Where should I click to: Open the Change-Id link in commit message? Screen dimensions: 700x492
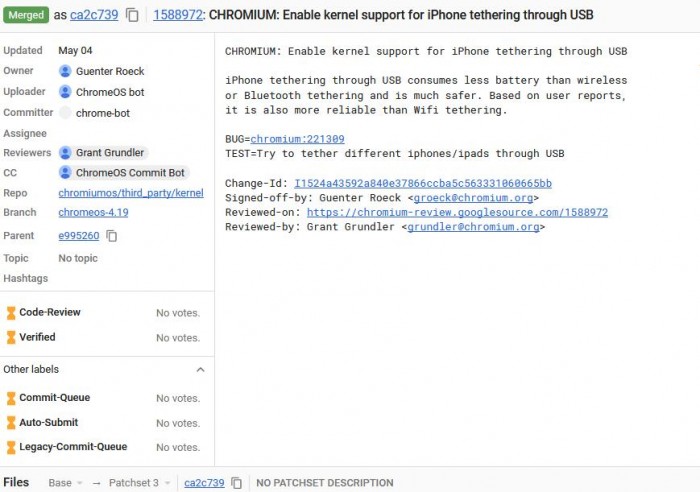pos(422,184)
